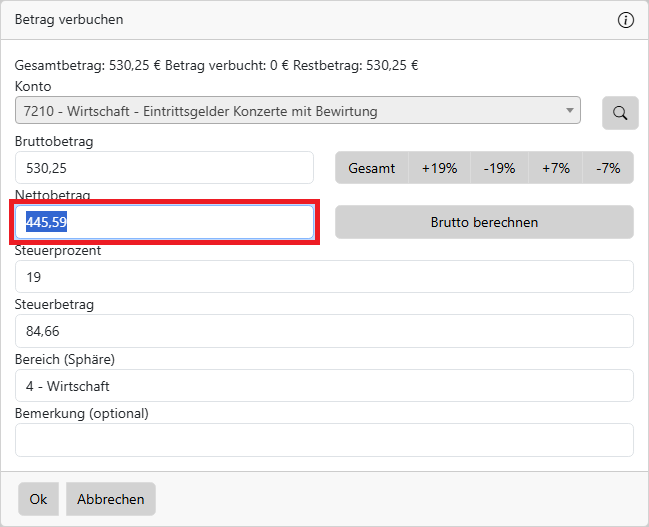The width and height of the screenshot is (649, 527).
Task: Focus the Nettobetrag field showing 445,59
Action: coord(164,222)
